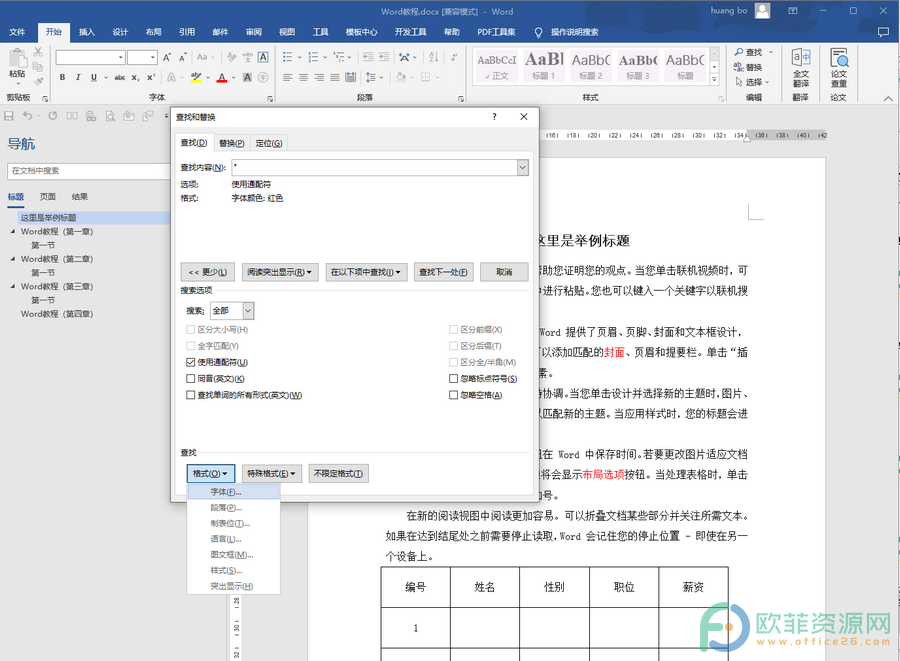Choose 字体(F)... from format menu
Image resolution: width=900 pixels, height=661 pixels.
(x=234, y=492)
